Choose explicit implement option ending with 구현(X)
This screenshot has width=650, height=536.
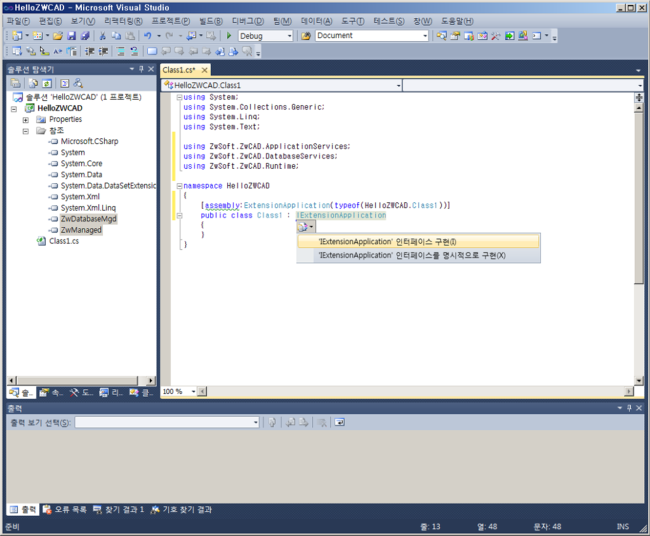pos(419,255)
